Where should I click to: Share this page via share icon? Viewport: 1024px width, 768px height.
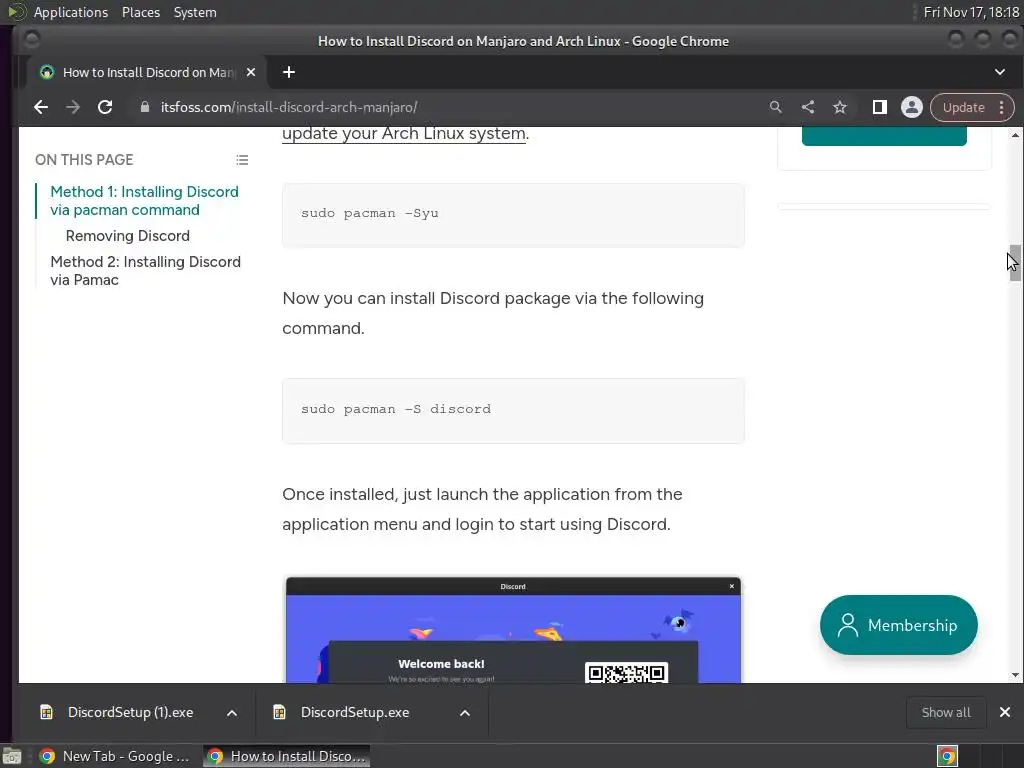808,107
